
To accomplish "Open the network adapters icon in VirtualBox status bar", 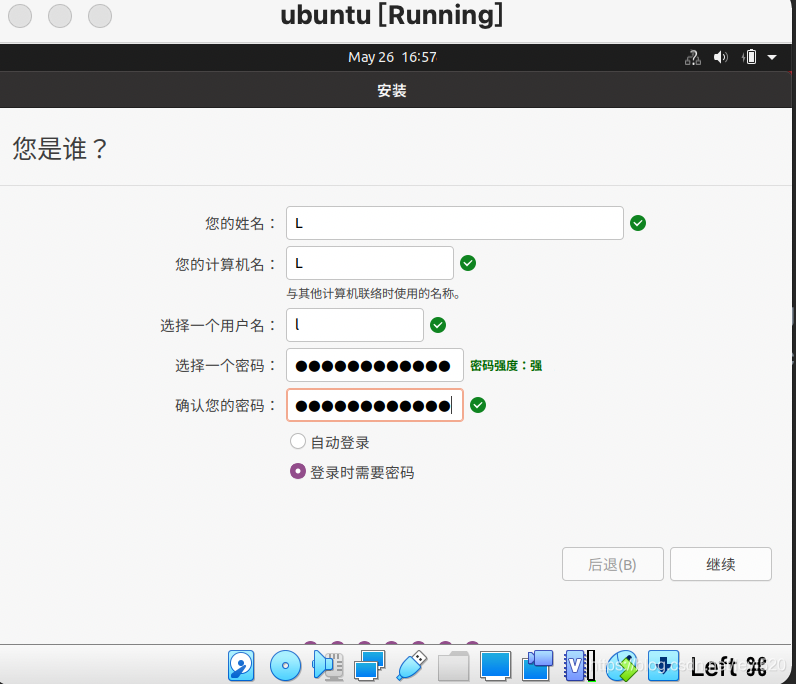I will pos(370,665).
